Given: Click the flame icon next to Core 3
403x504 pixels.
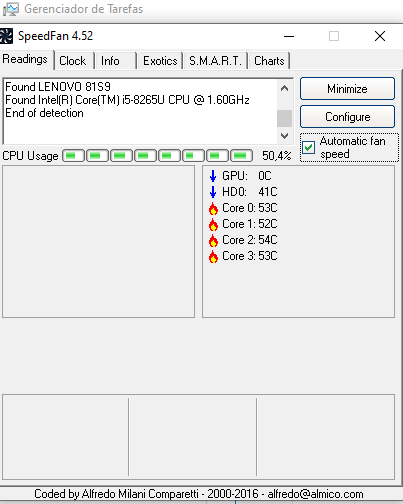Looking at the screenshot, I should click(213, 256).
